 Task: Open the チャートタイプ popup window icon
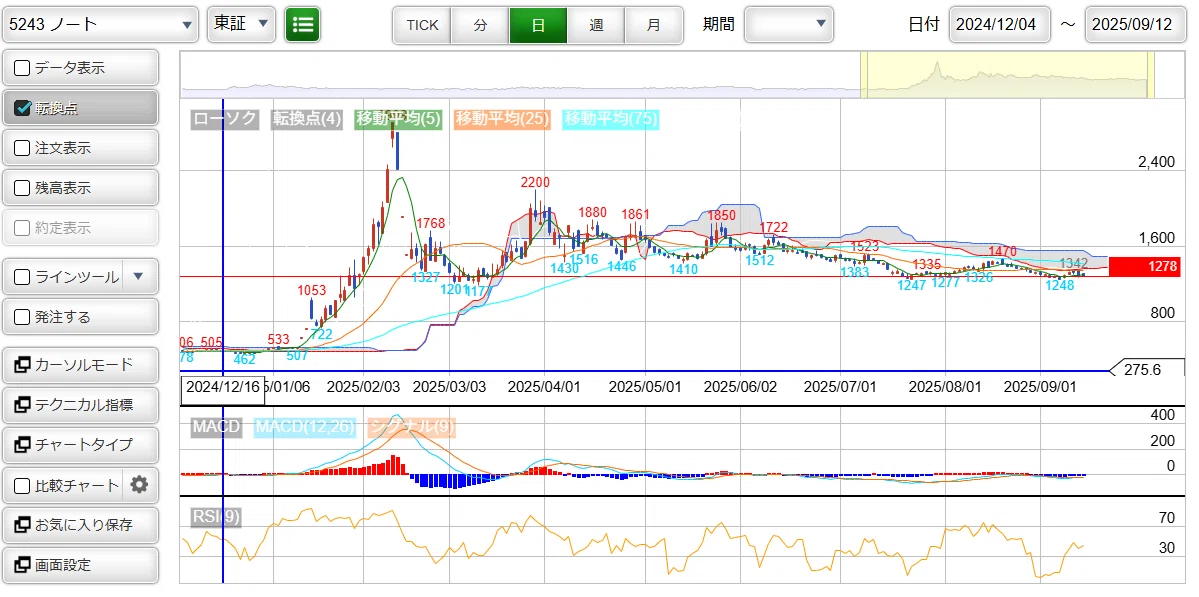[22, 444]
